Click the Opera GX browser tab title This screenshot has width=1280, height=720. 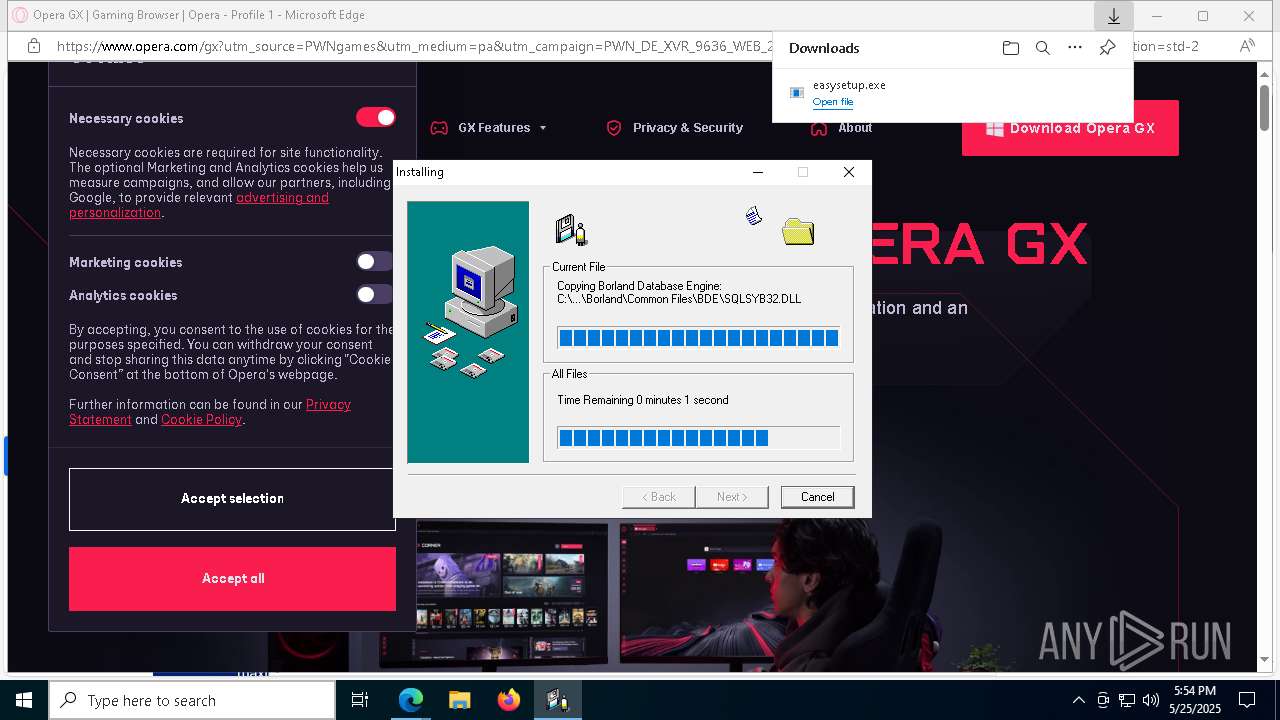tap(199, 15)
